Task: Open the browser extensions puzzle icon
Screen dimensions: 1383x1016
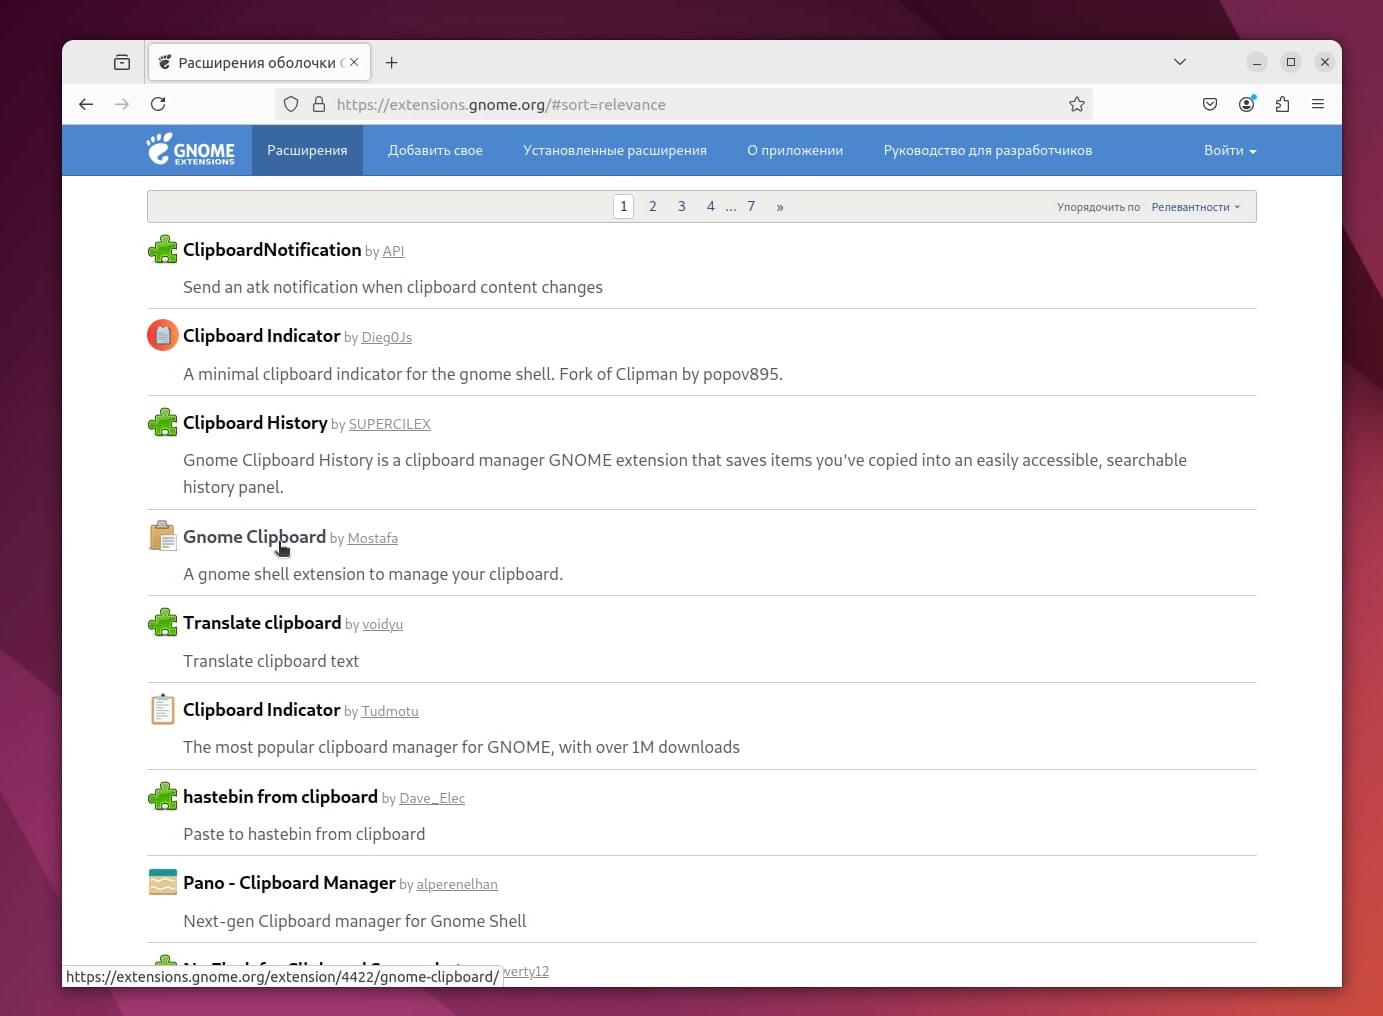Action: click(1282, 104)
